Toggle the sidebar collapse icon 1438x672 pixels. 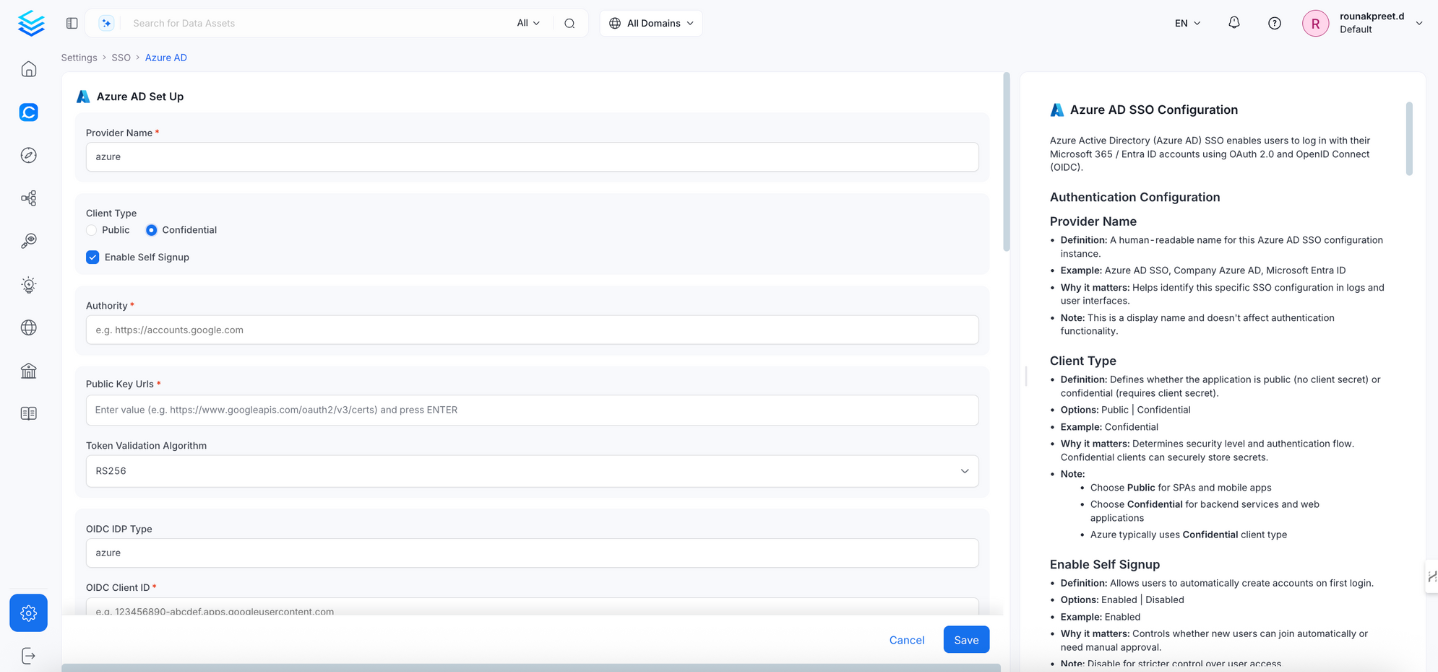72,23
